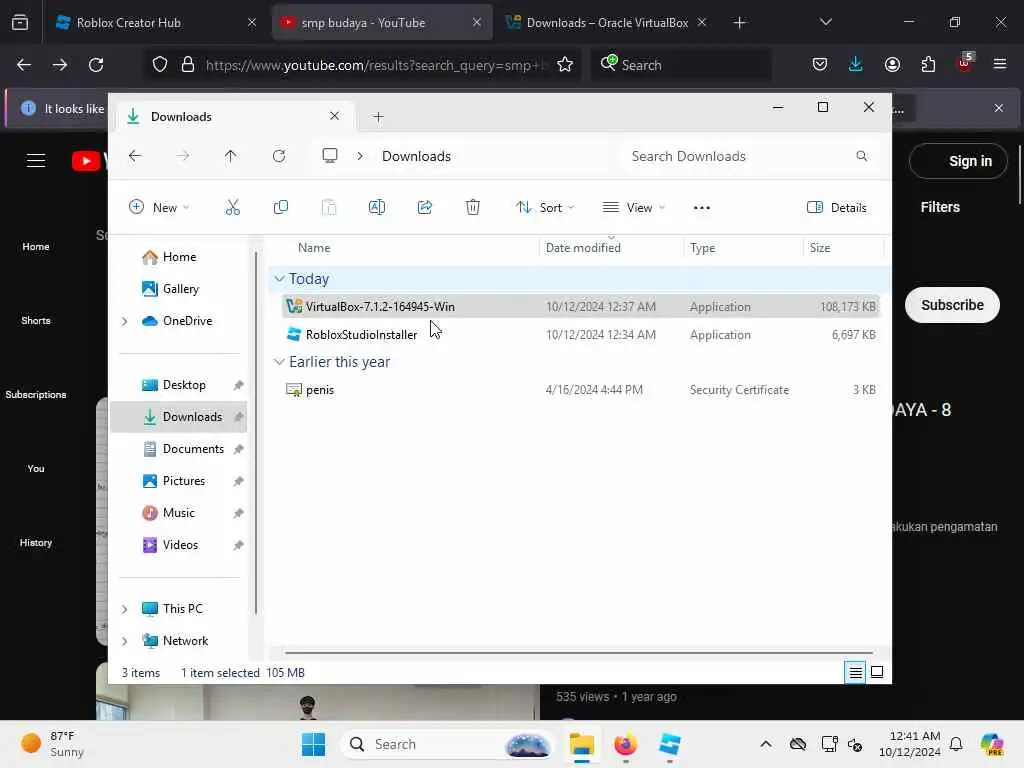Go up one folder level in File Explorer
Viewport: 1024px width, 768px height.
(x=231, y=156)
